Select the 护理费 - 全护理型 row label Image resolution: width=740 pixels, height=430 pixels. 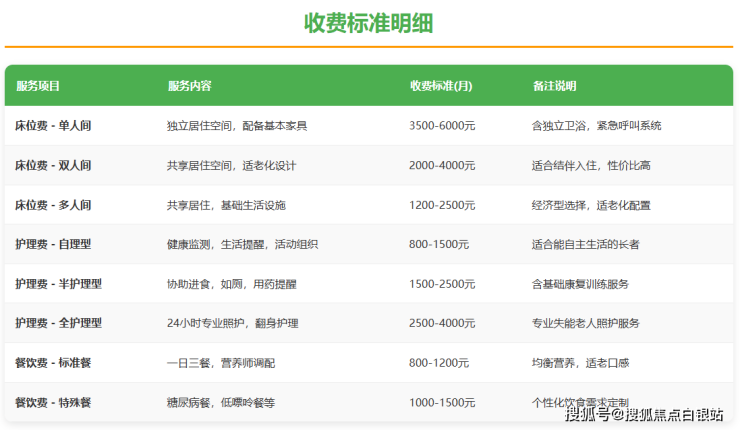click(58, 323)
